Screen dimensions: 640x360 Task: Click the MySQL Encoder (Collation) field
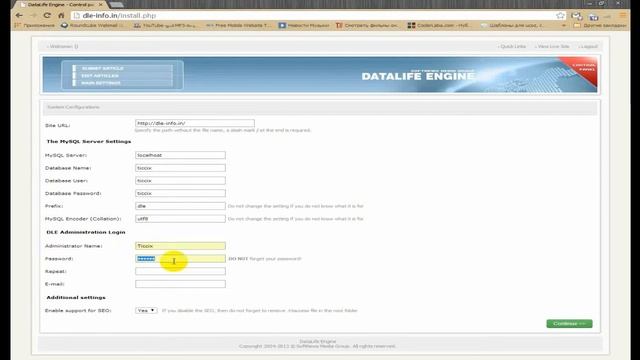click(x=180, y=218)
